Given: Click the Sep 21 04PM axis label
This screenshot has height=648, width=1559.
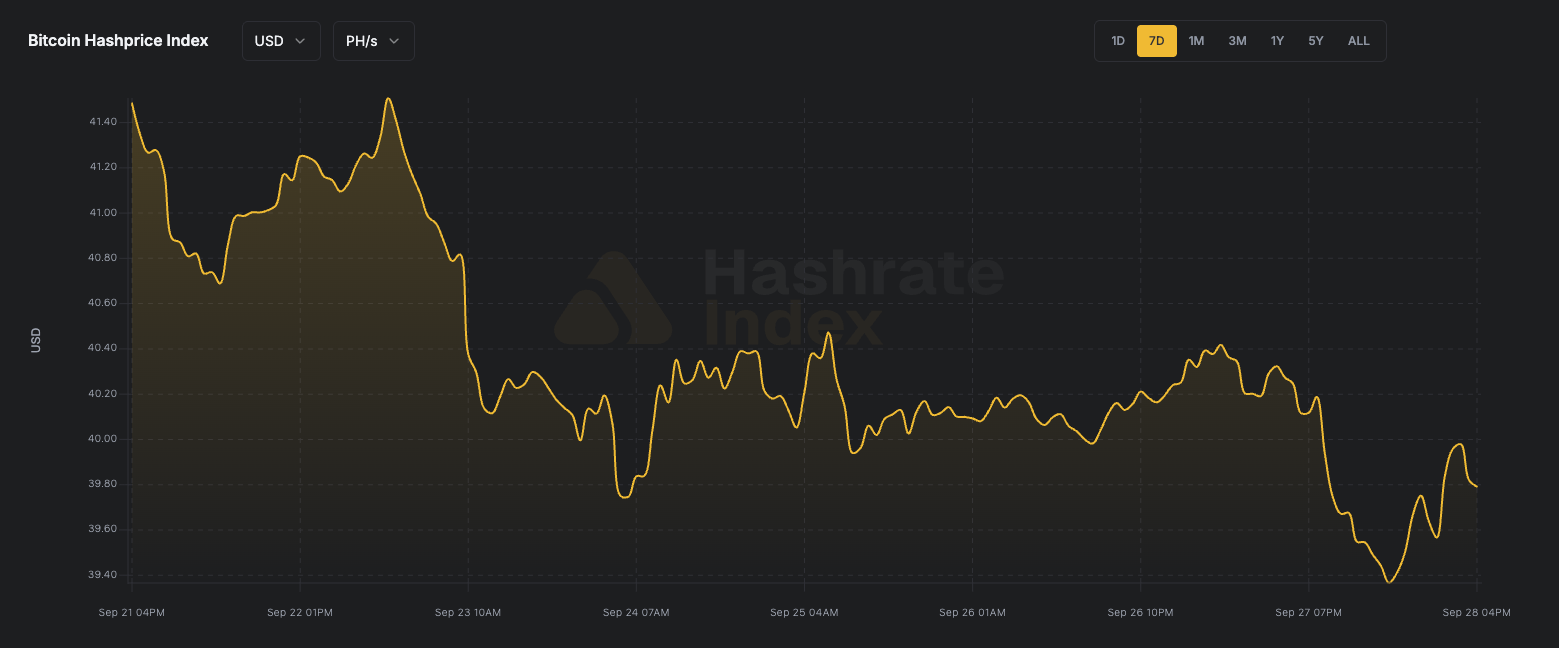Looking at the screenshot, I should tap(132, 612).
